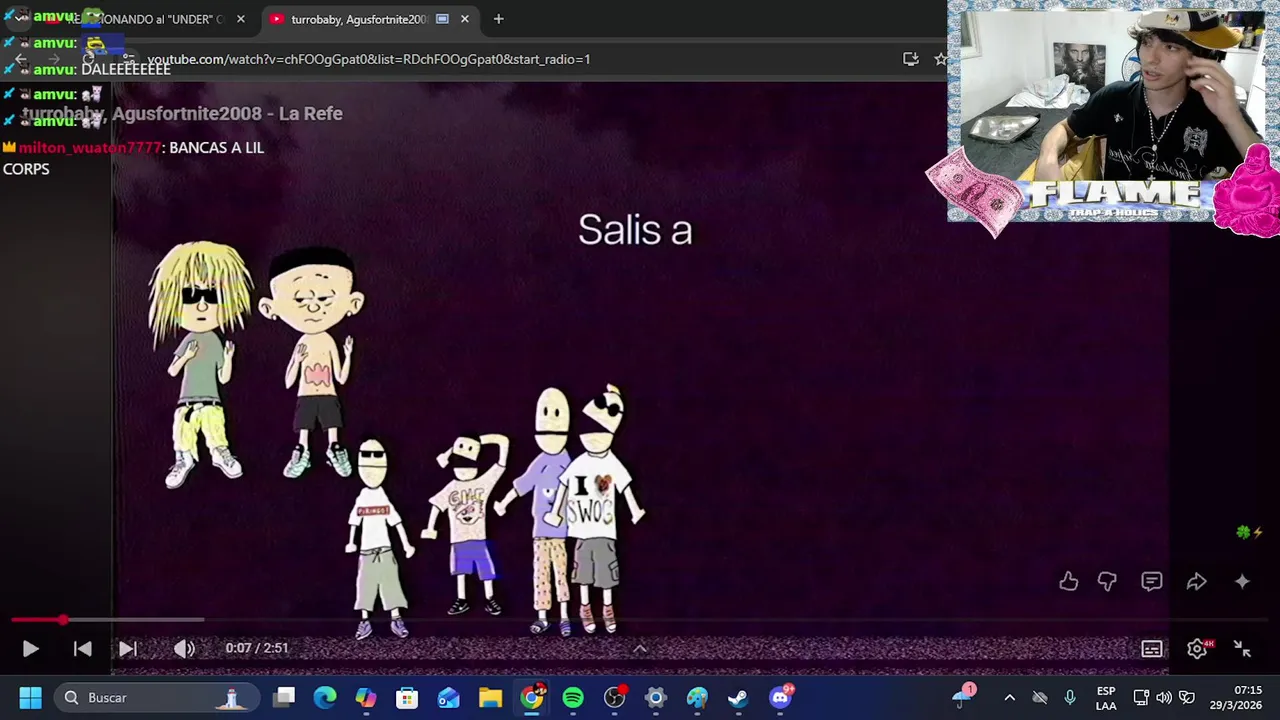Image resolution: width=1280 pixels, height=720 pixels.
Task: Open the Settings gear app in taskbar
Action: [655, 698]
